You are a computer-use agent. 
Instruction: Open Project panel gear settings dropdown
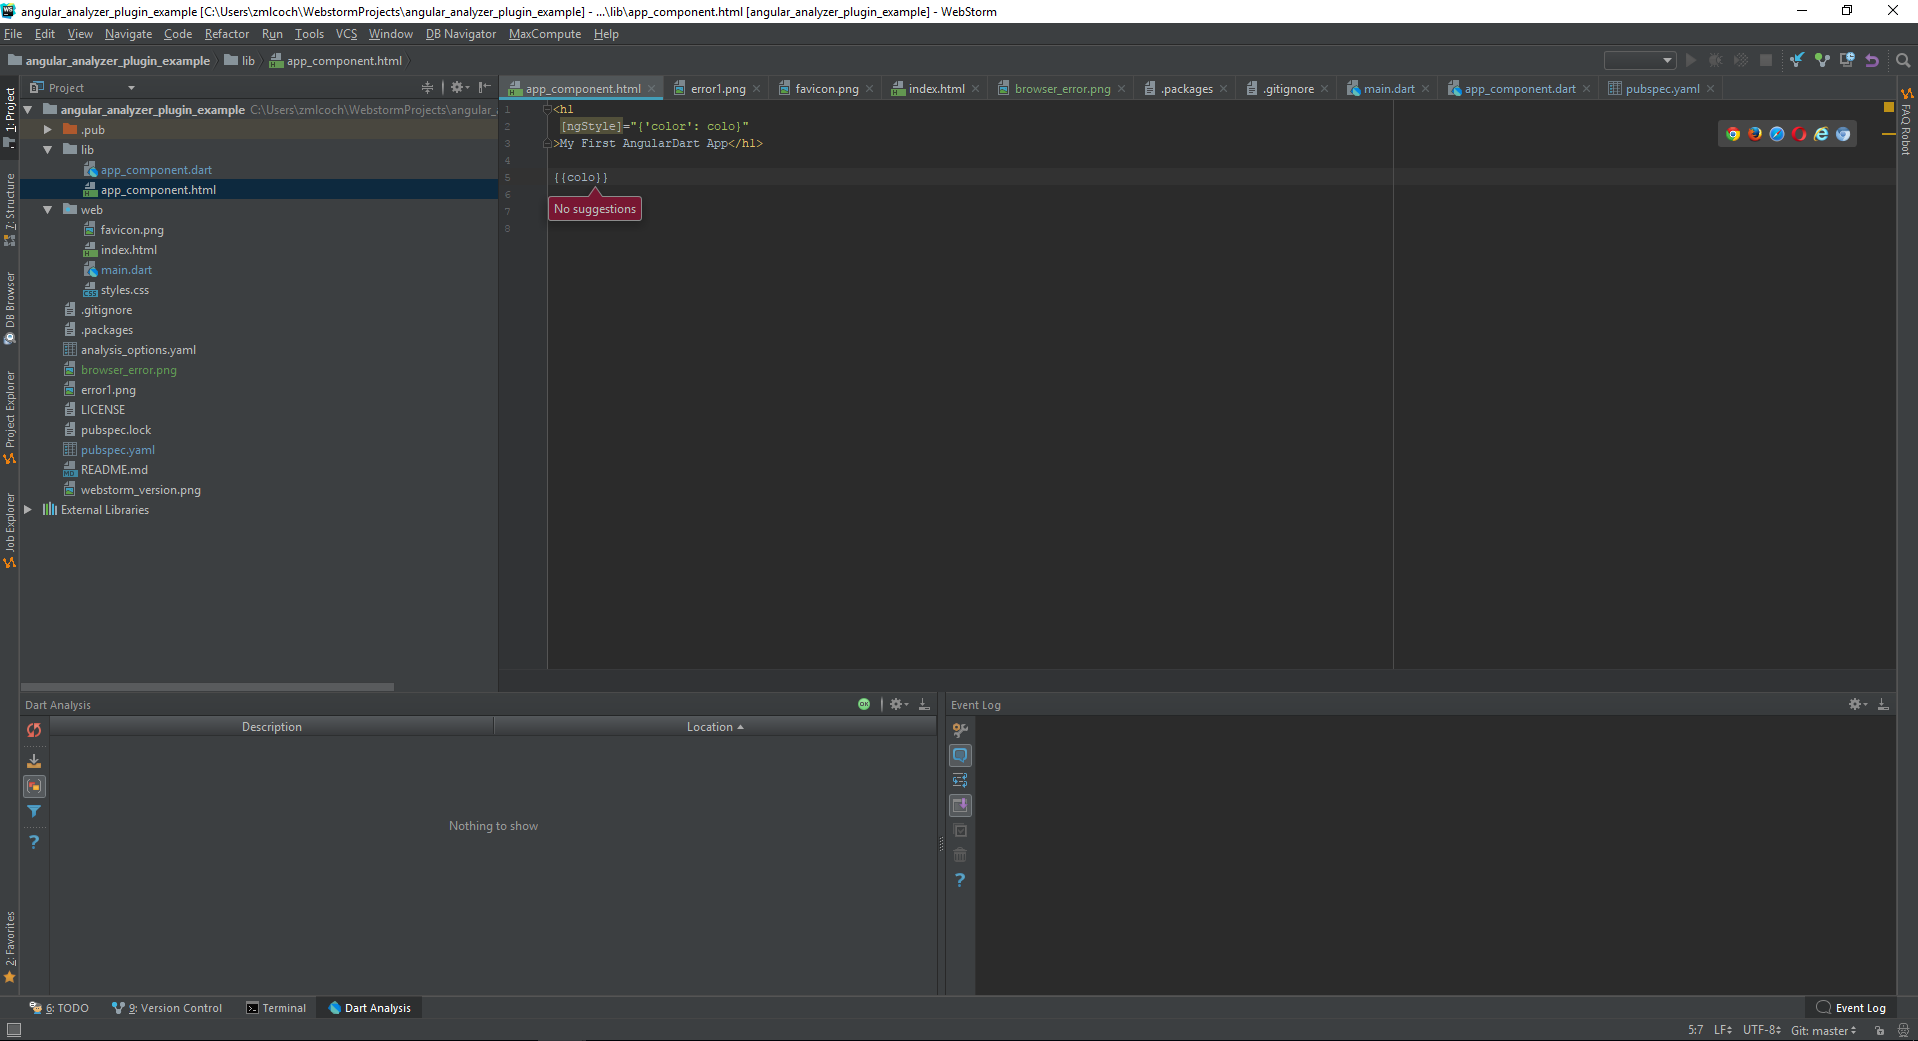pyautogui.click(x=459, y=87)
